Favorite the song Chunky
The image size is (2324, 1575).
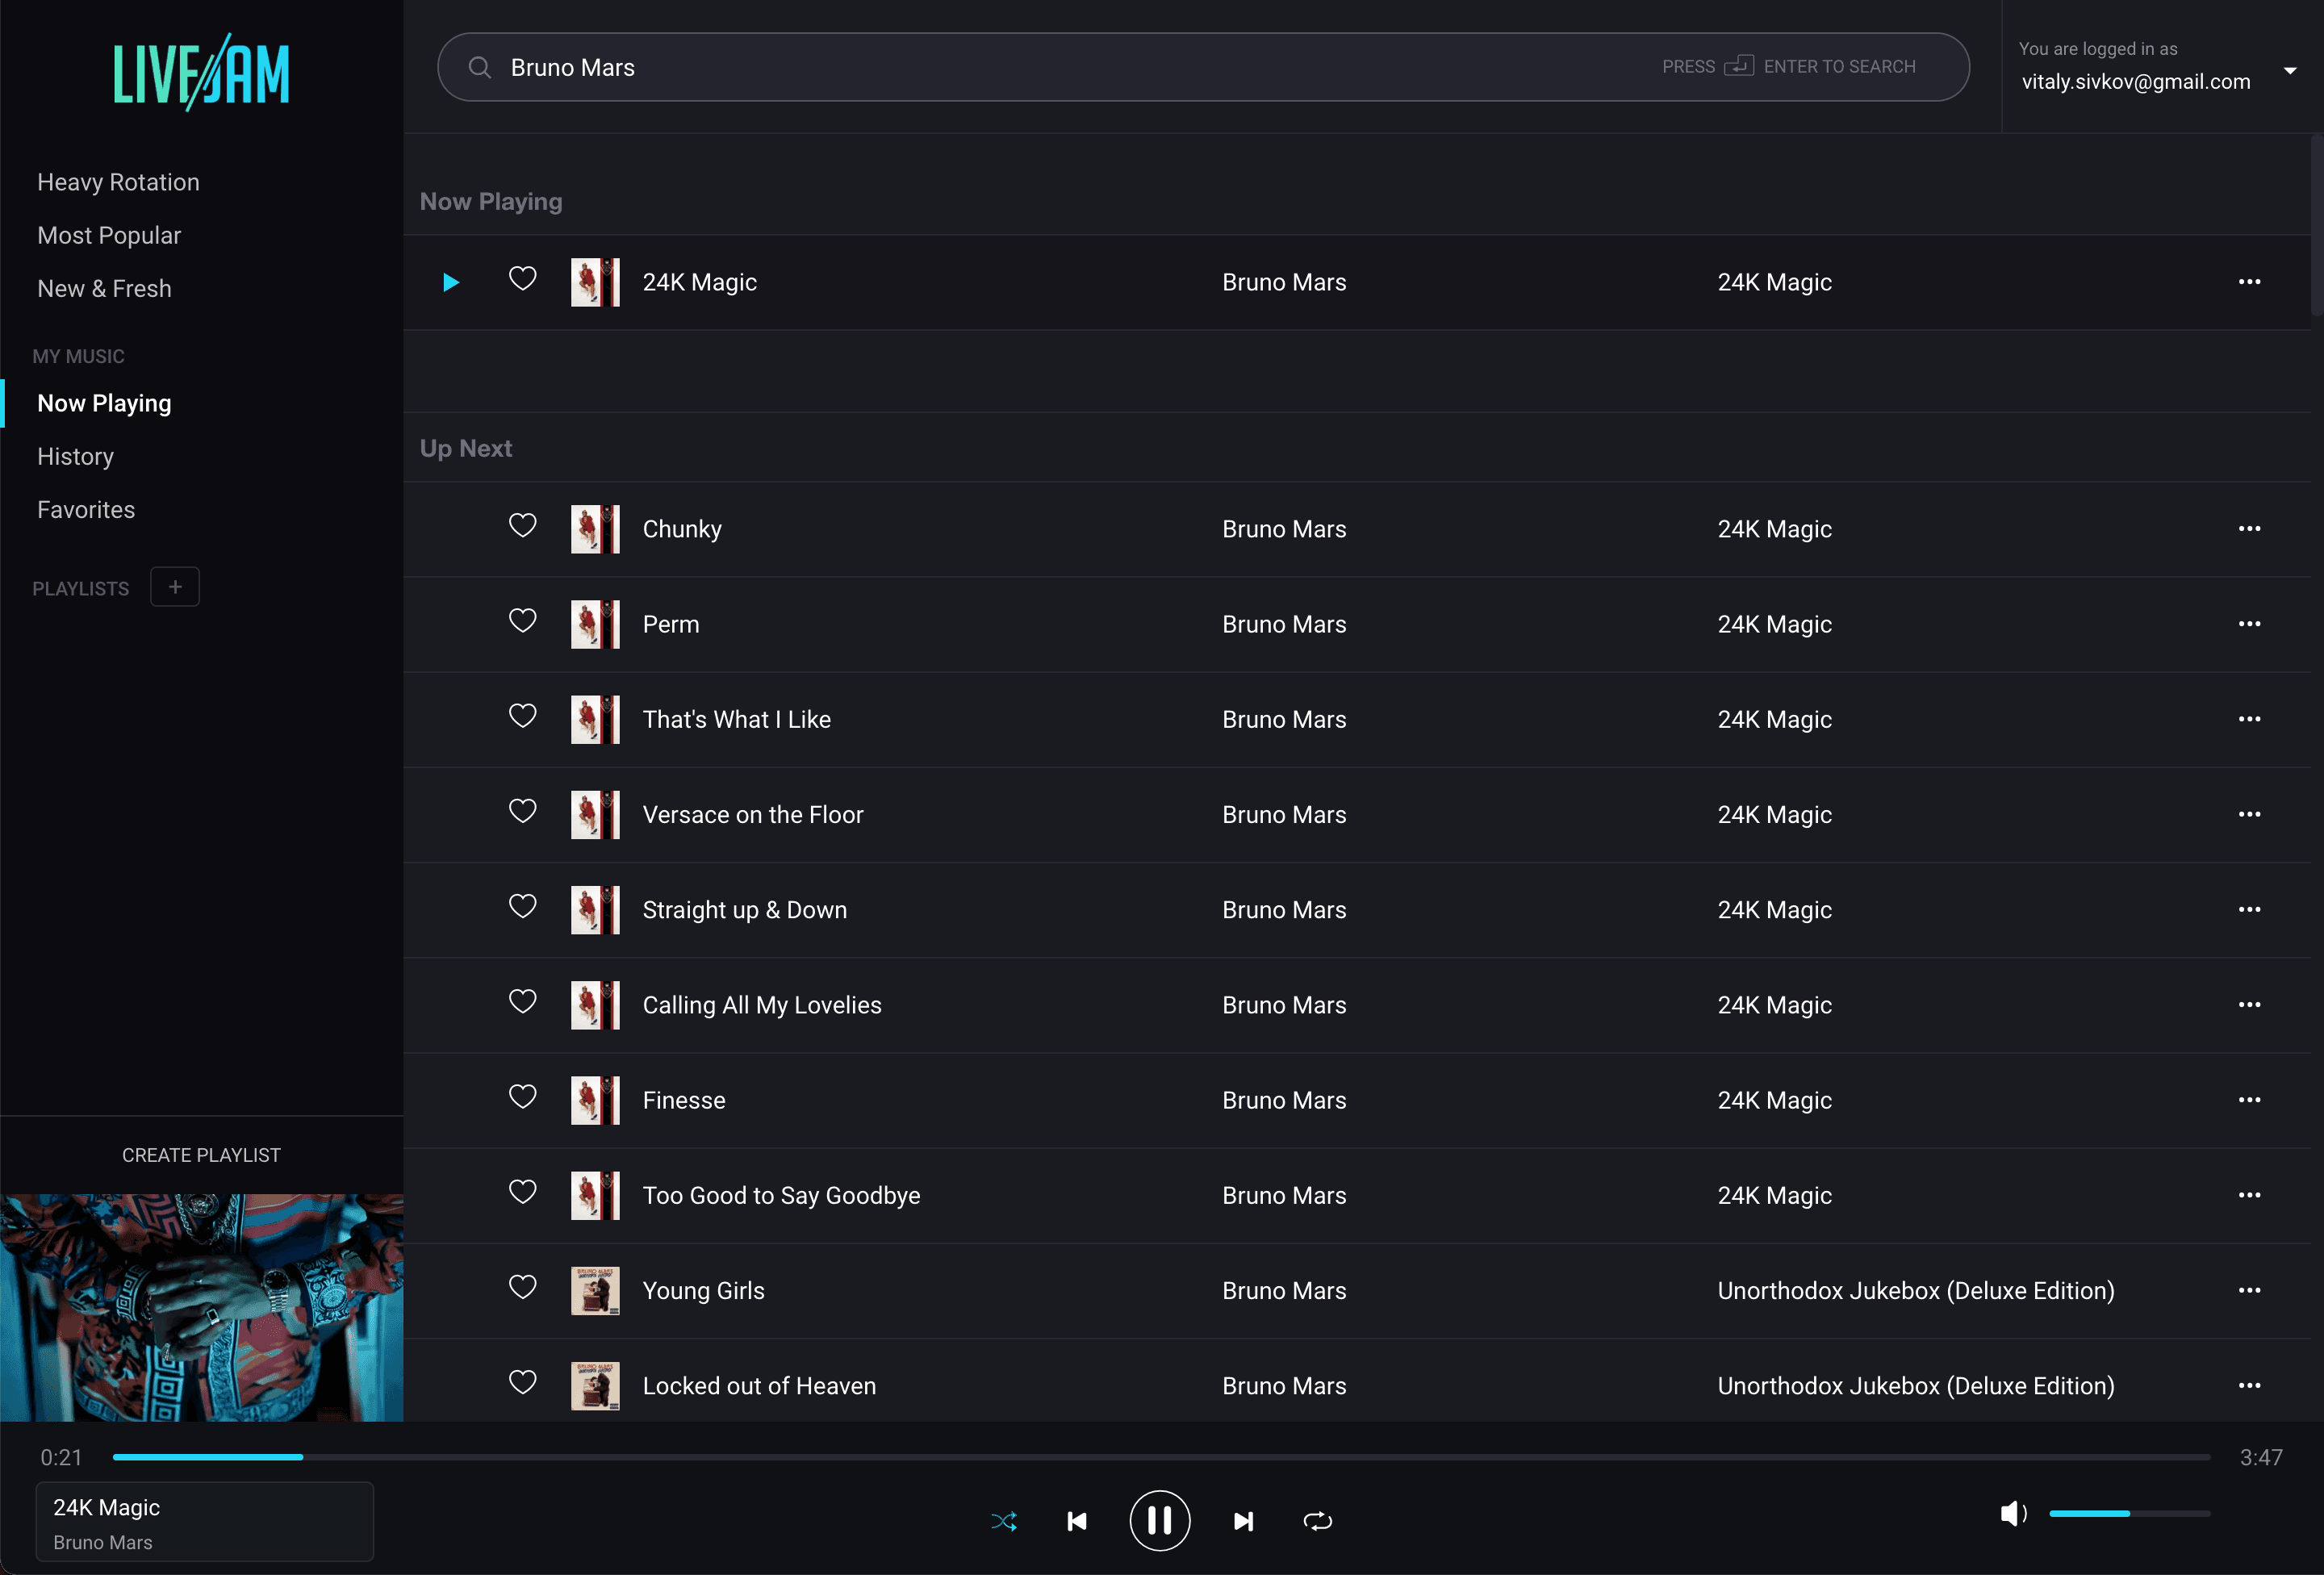[x=523, y=526]
